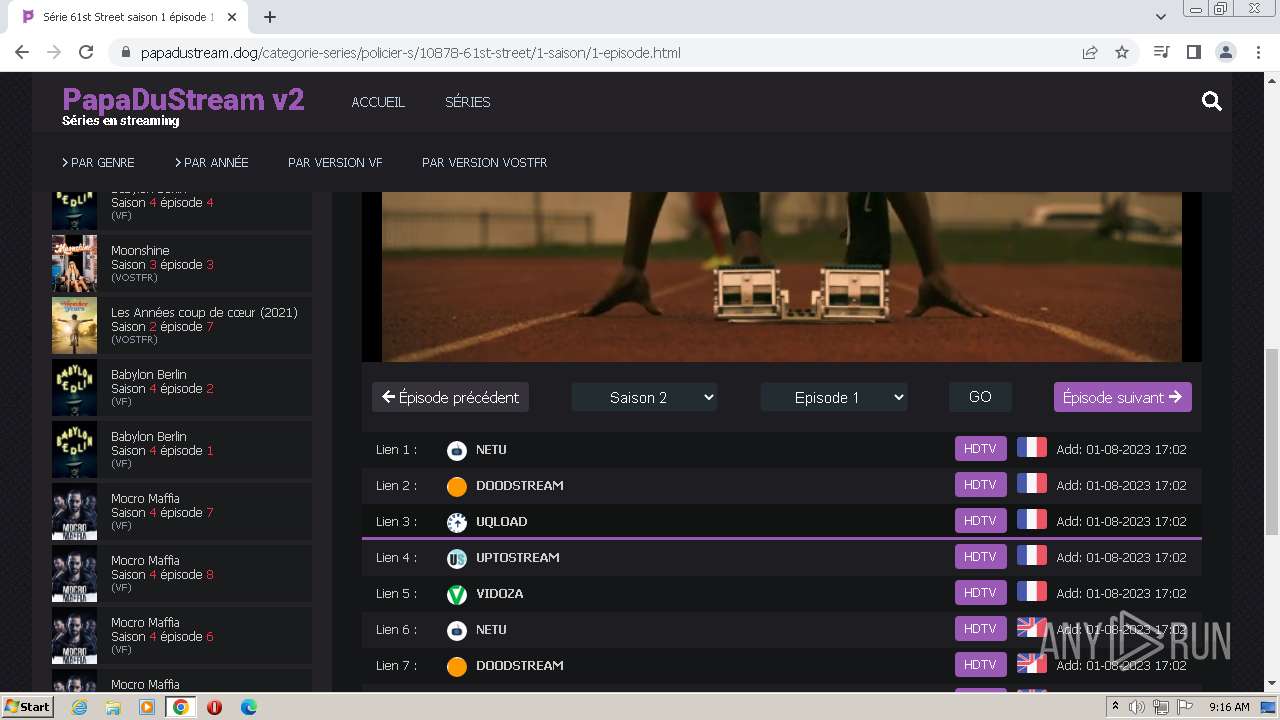Open the media control icon in toolbar

click(x=1161, y=52)
